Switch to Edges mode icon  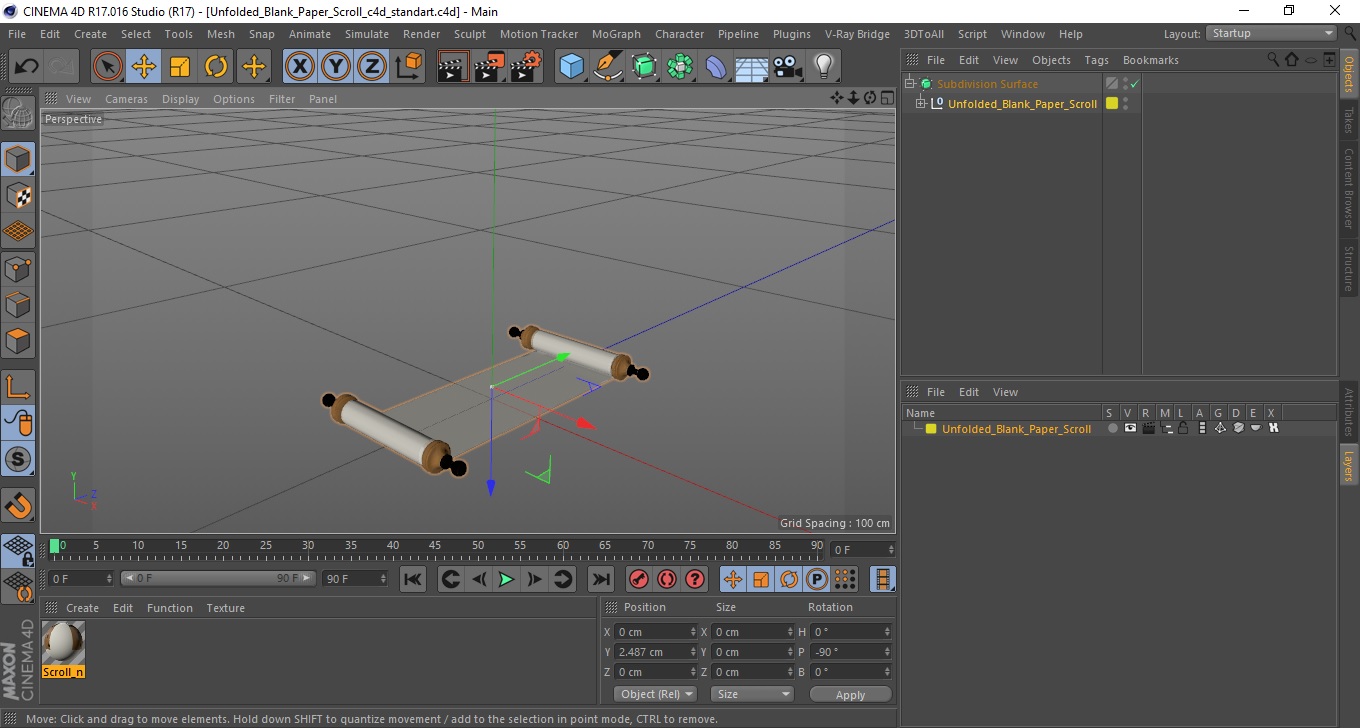pos(18,304)
